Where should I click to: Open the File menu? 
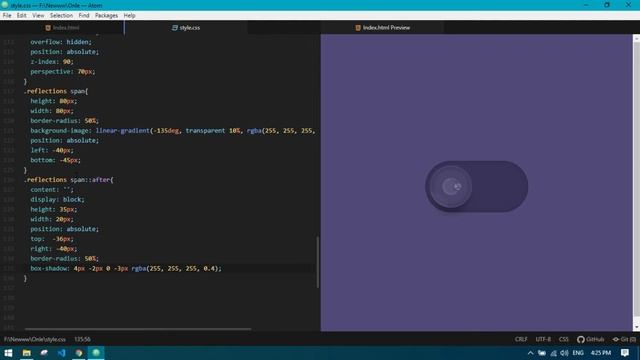[7, 16]
